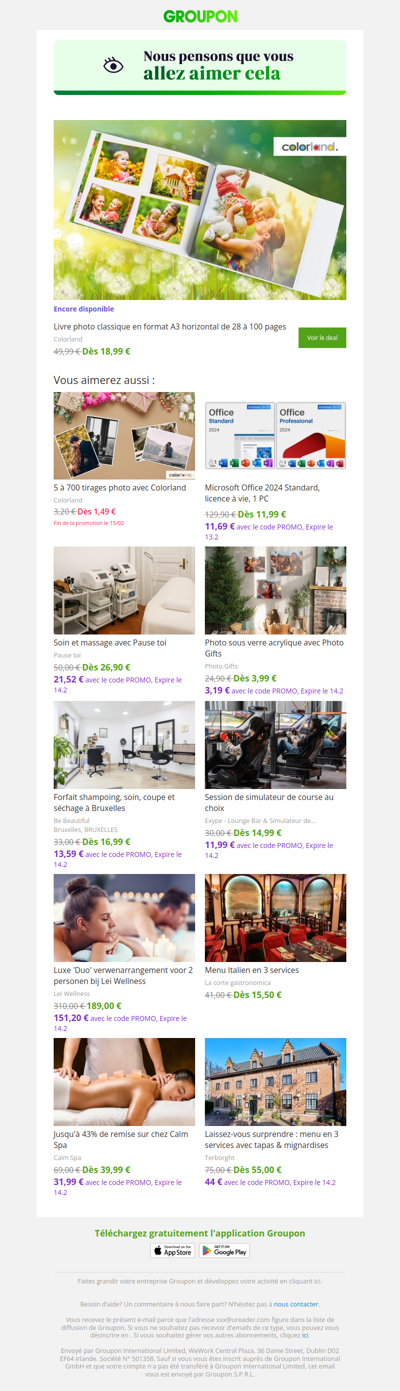The width and height of the screenshot is (400, 1391).
Task: Click the Colorland logo on photo book image
Action: (x=309, y=146)
